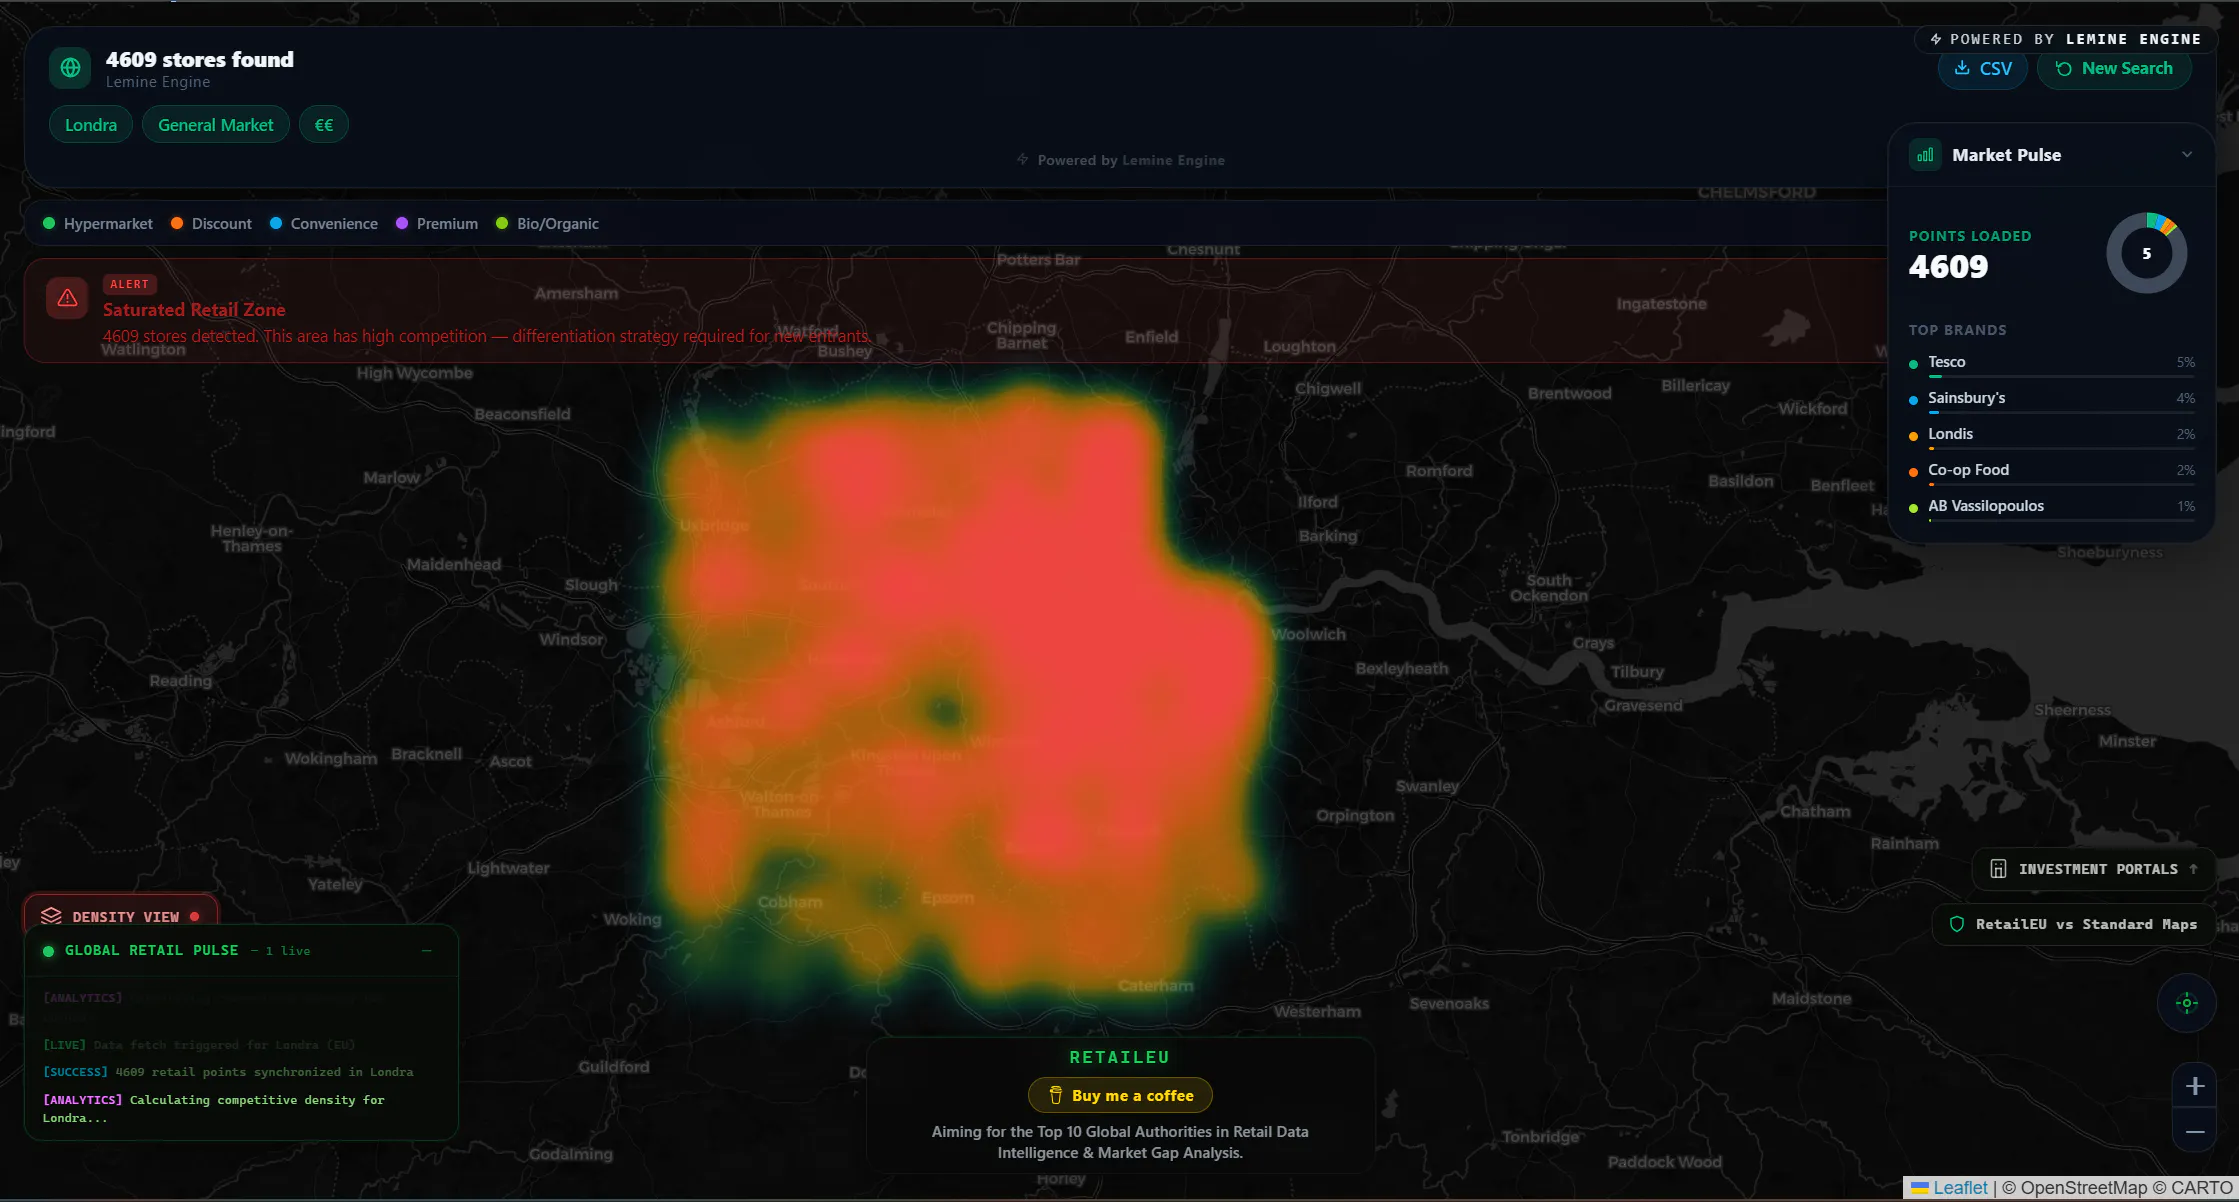
Task: Click the [SUCCESS] log line in pulse feed
Action: point(228,1072)
